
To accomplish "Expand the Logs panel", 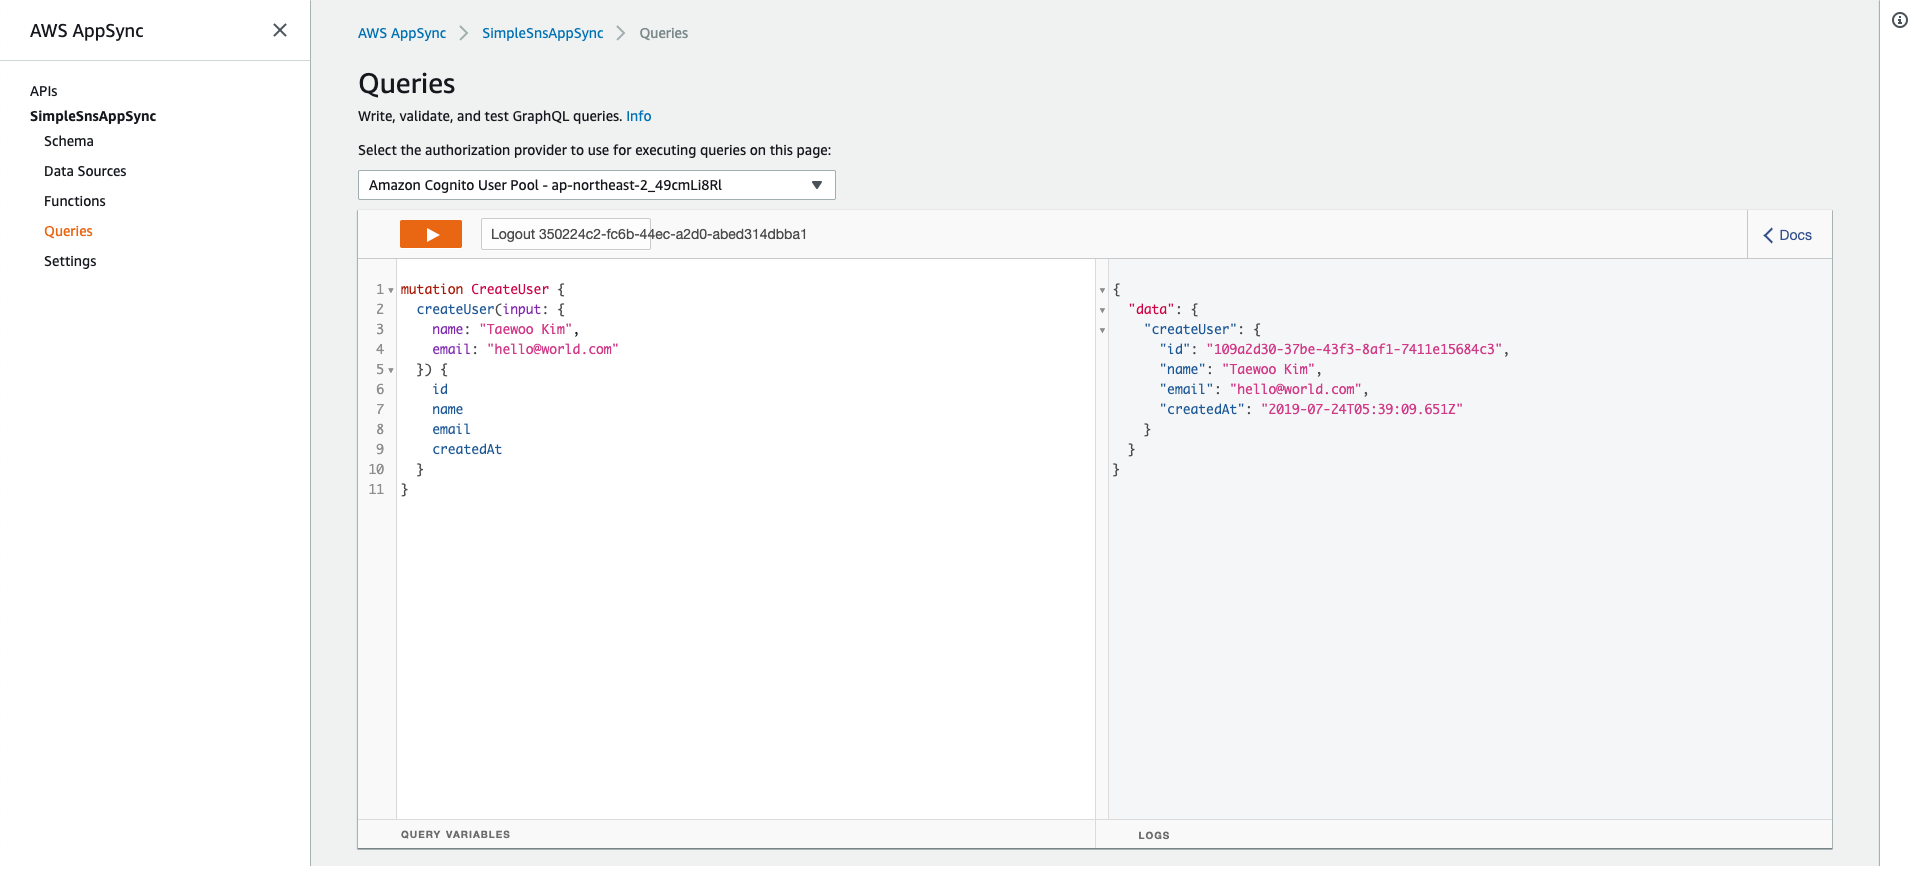I will [x=1154, y=835].
